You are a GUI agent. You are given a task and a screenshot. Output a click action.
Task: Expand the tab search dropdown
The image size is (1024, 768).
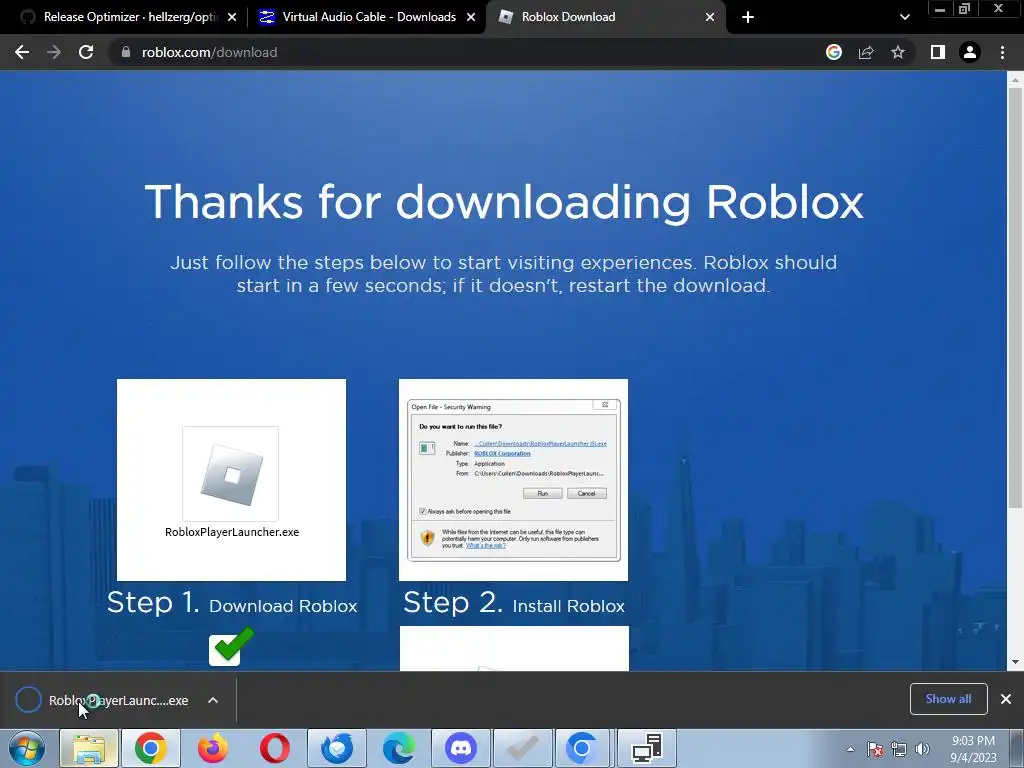coord(904,17)
